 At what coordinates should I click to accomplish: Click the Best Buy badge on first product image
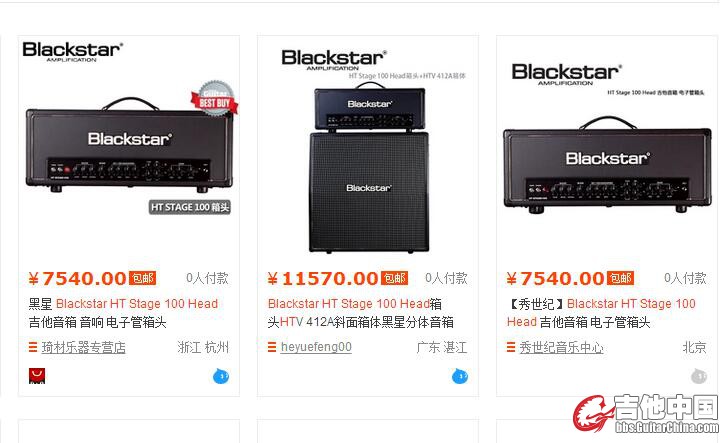coord(214,99)
